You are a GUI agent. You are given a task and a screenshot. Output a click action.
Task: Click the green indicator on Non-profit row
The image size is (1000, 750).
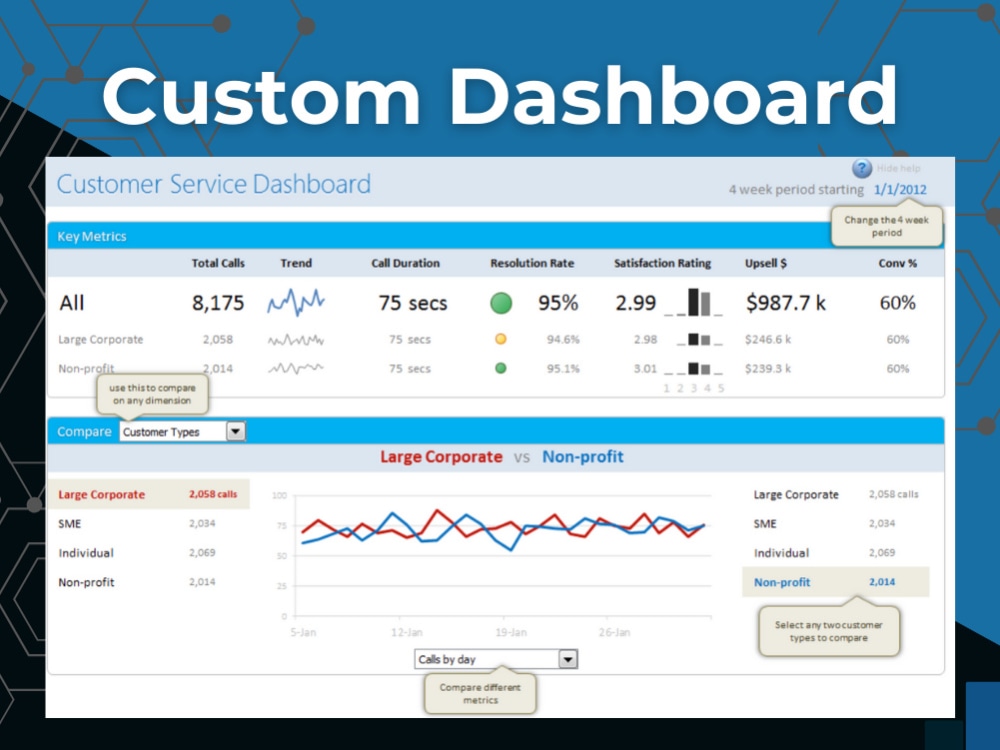pos(500,368)
